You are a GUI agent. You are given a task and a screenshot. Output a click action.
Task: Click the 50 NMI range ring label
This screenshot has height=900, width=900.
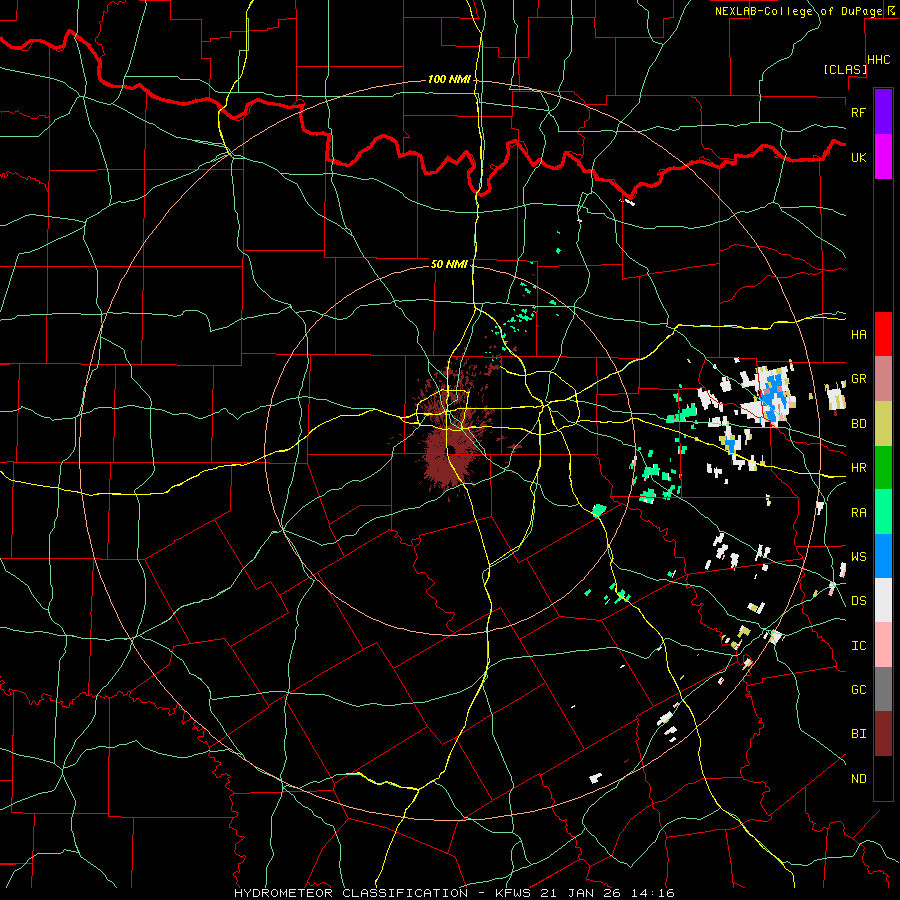pos(449,264)
